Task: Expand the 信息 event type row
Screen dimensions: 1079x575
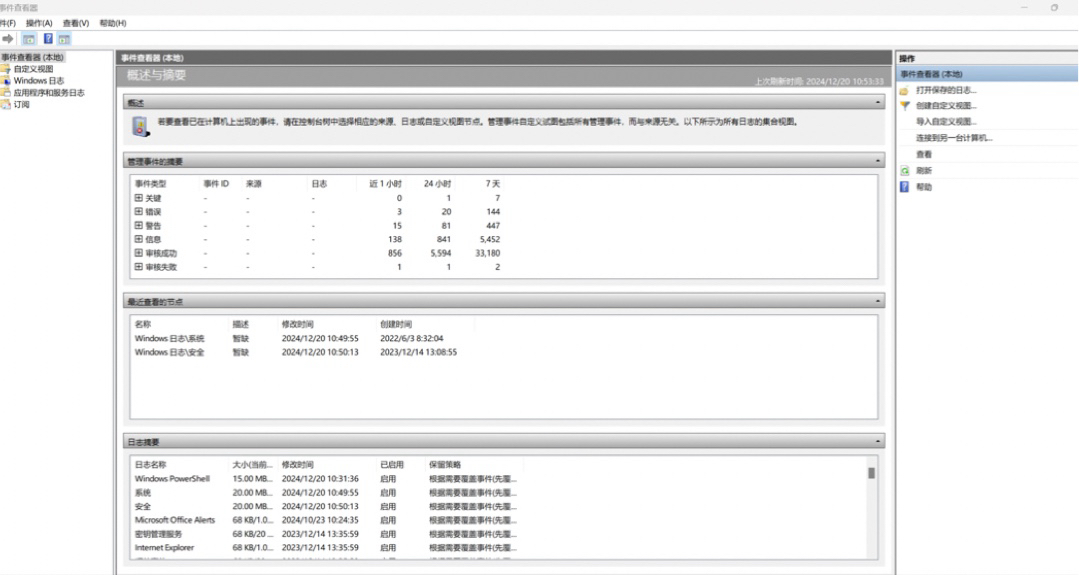Action: [139, 239]
